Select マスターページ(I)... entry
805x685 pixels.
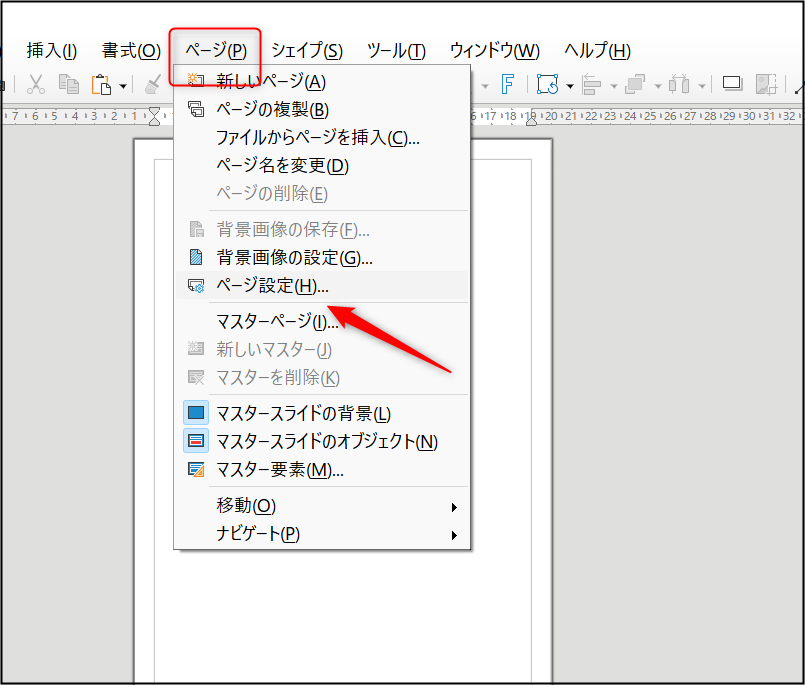coord(322,321)
